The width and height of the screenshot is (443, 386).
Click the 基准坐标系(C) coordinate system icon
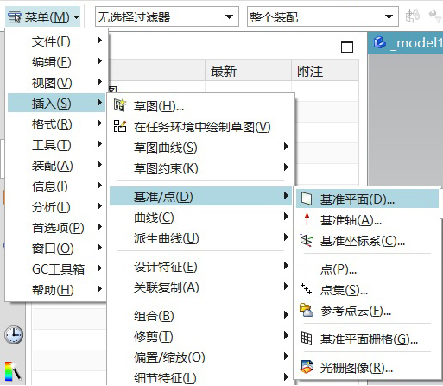coord(306,240)
